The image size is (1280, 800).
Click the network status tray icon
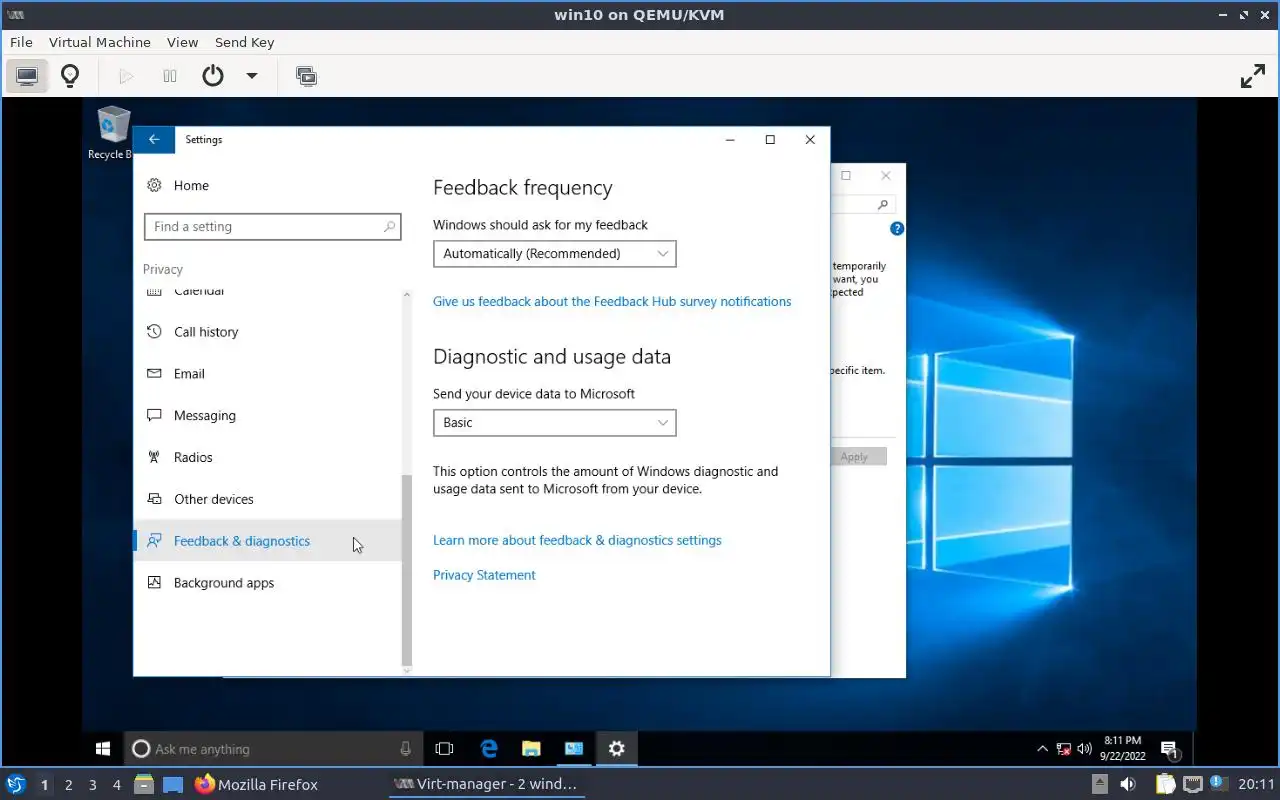pyautogui.click(x=1064, y=749)
